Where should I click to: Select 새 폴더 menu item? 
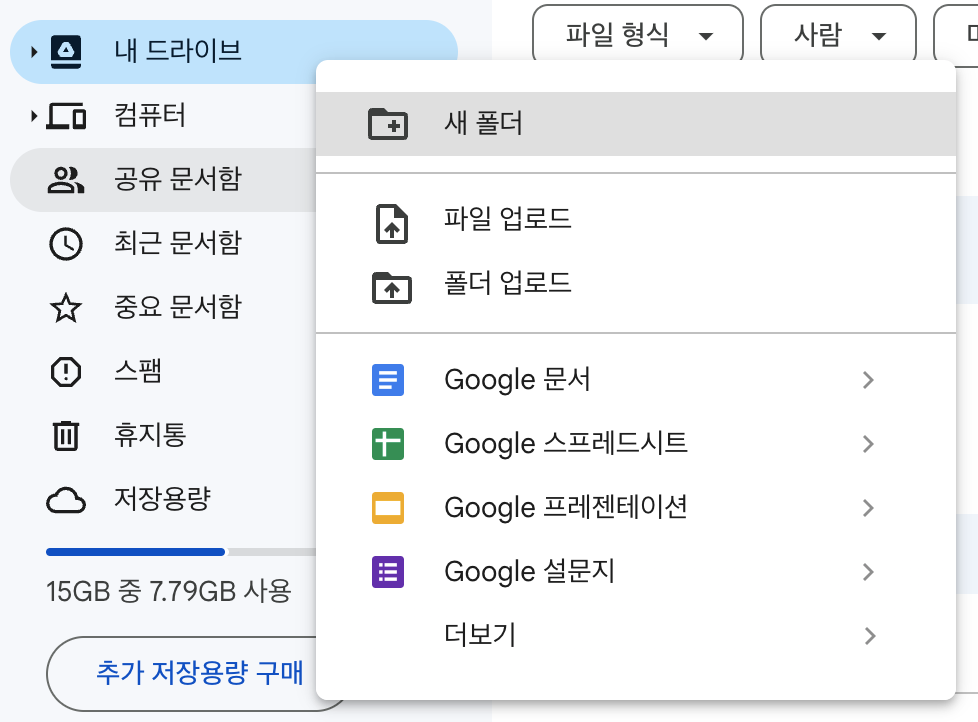tap(636, 123)
